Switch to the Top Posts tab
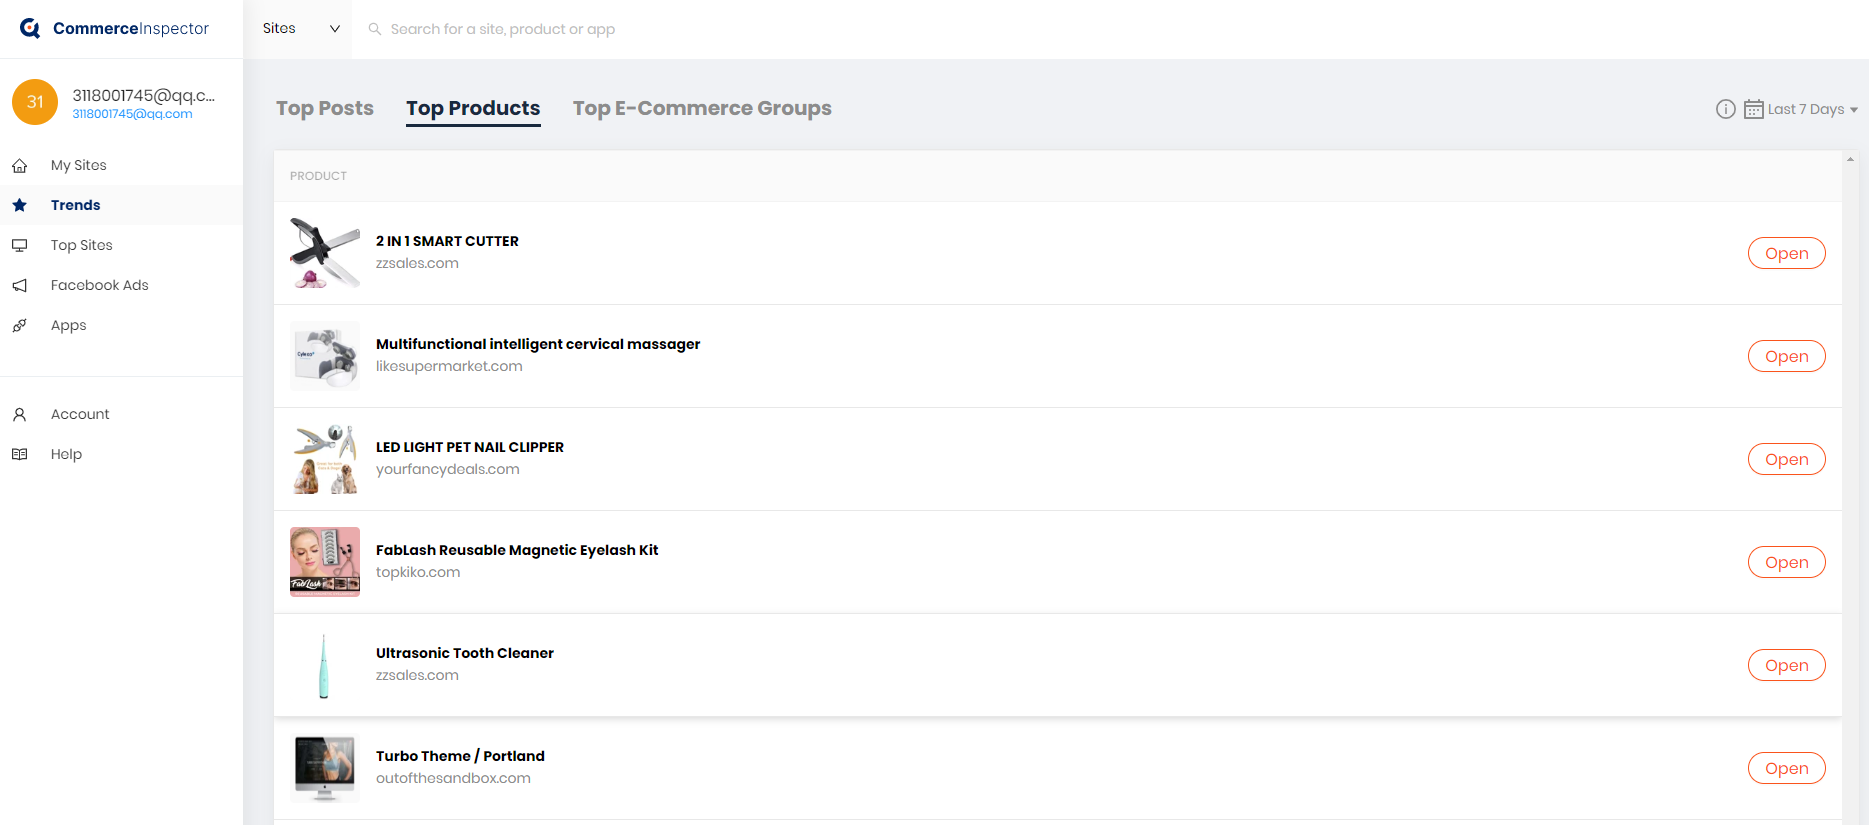 [x=324, y=108]
